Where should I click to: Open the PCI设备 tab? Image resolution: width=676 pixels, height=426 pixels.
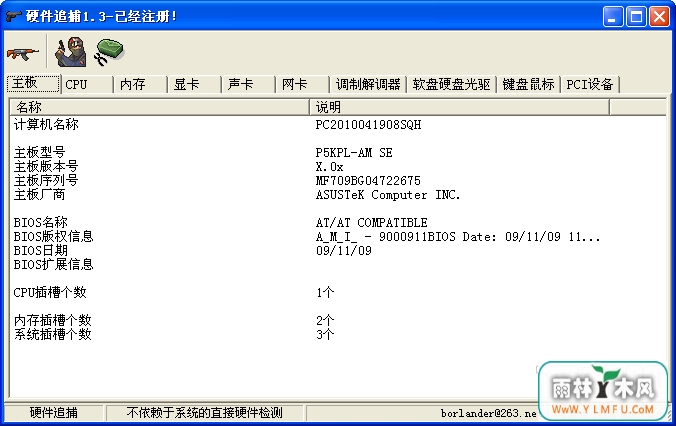click(x=590, y=85)
